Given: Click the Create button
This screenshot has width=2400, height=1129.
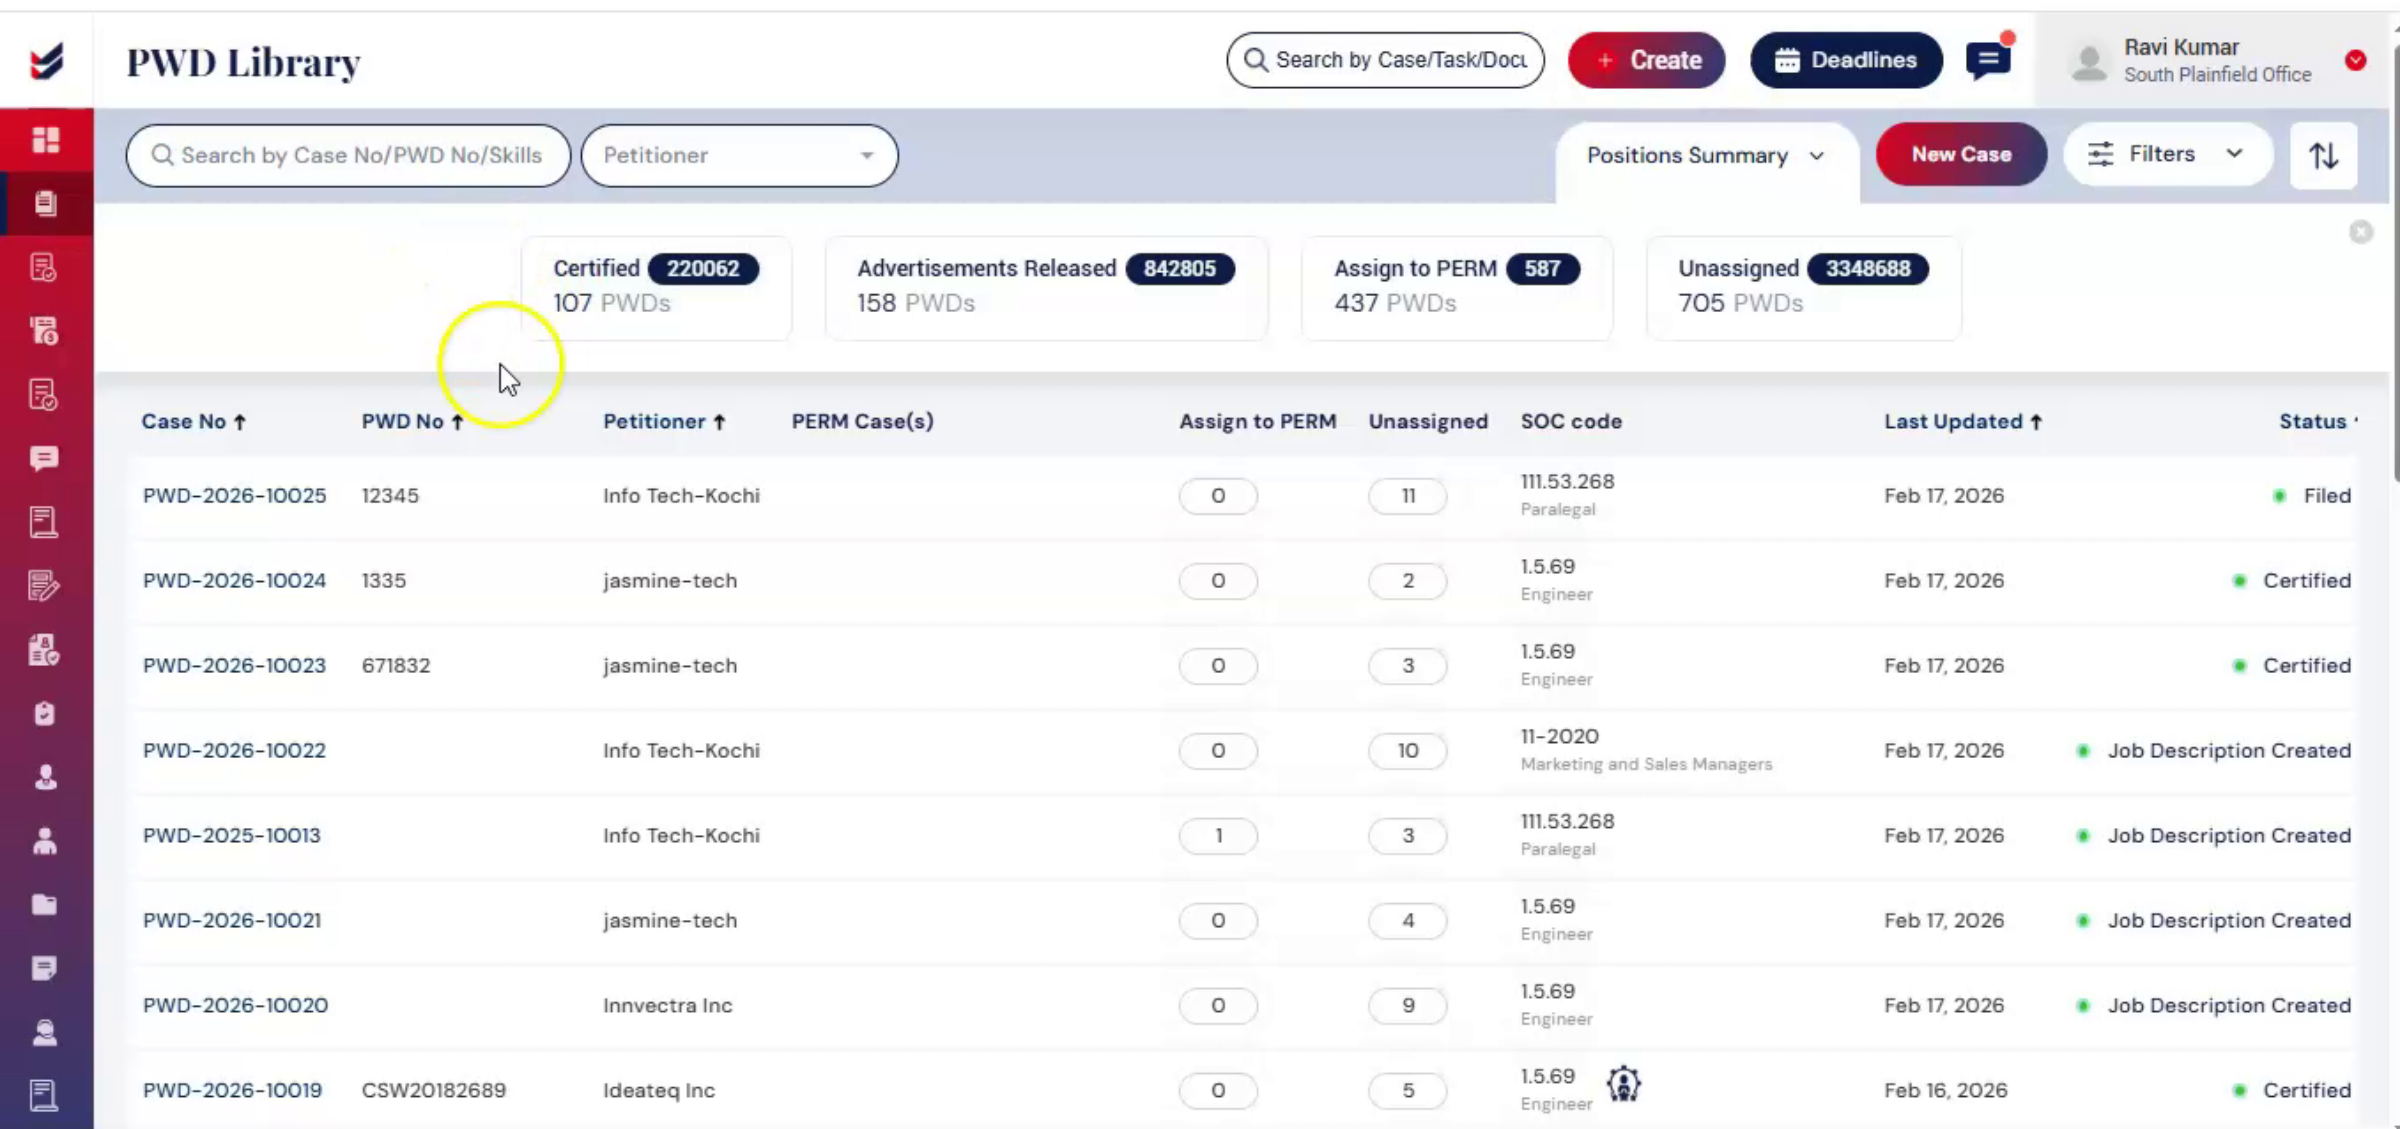Looking at the screenshot, I should 1646,60.
